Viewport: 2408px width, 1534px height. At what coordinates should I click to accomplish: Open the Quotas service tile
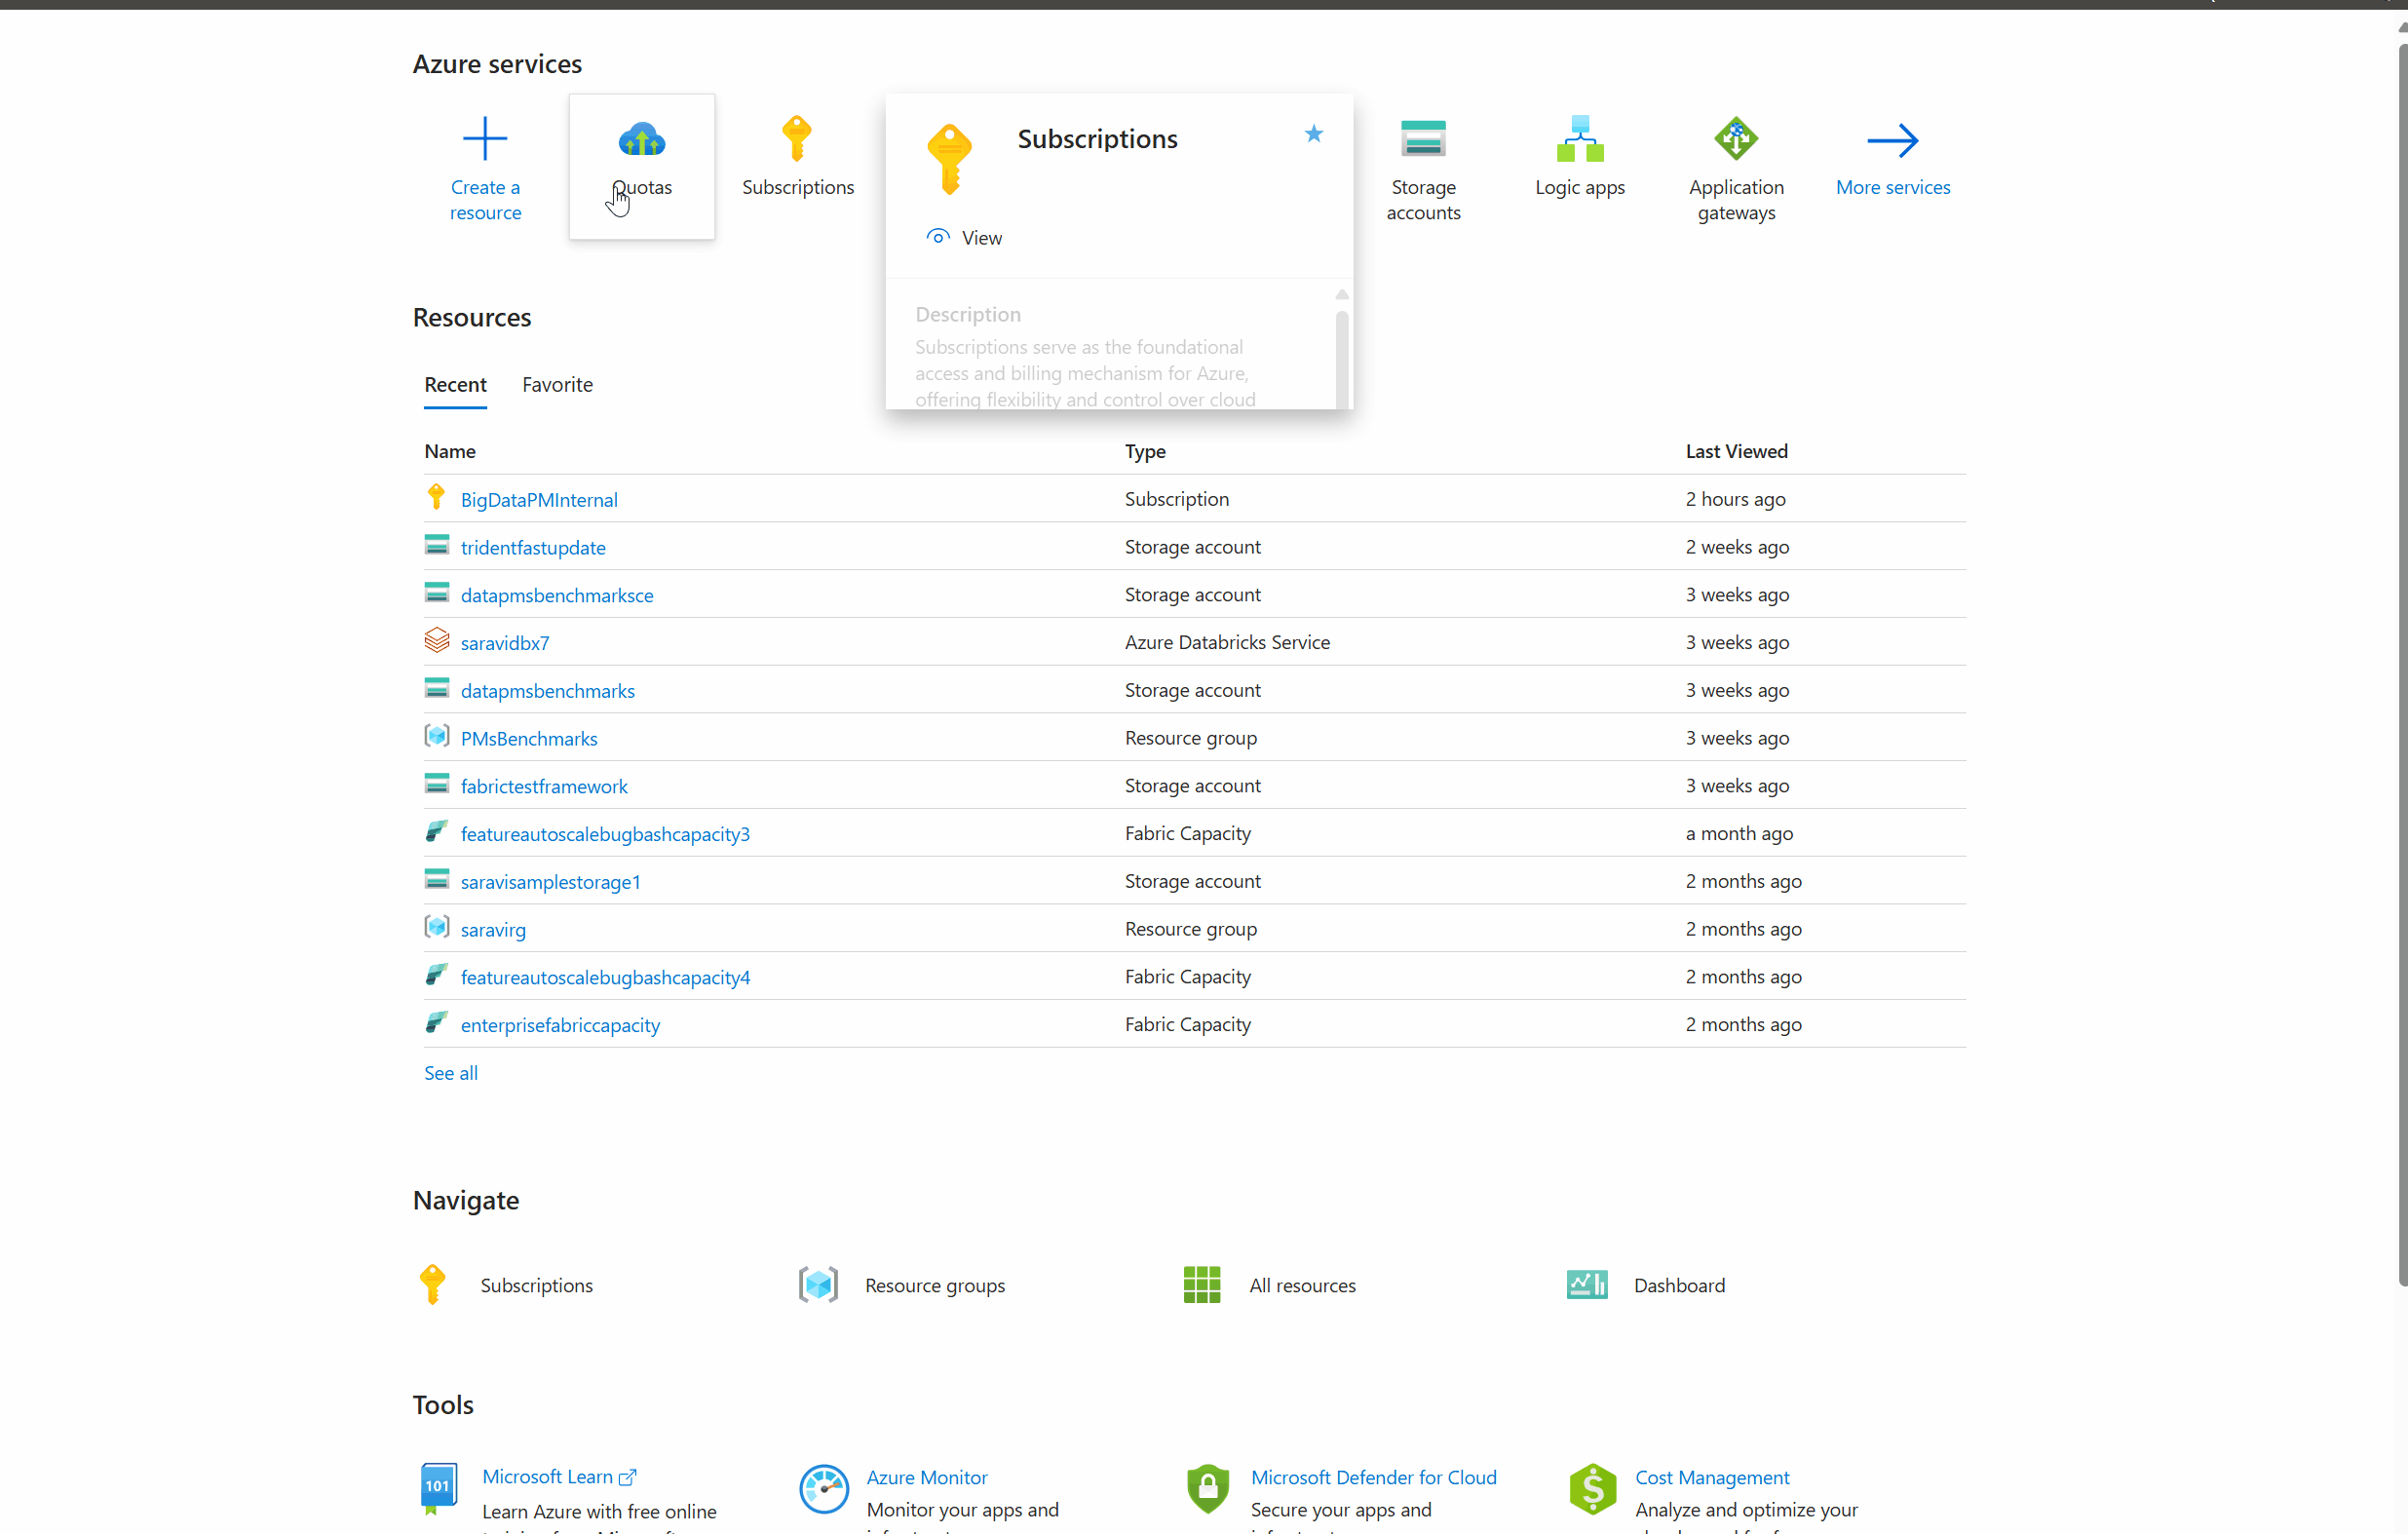[641, 165]
